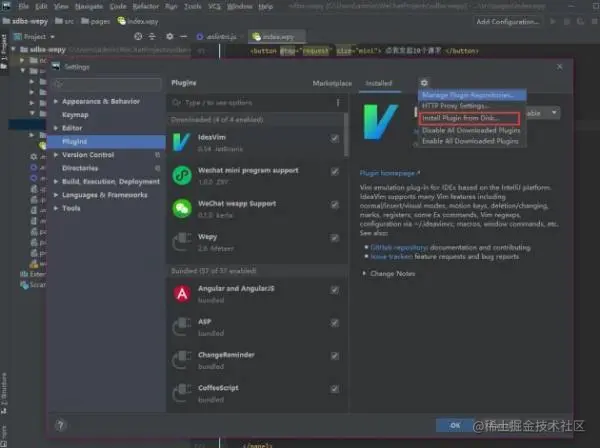This screenshot has width=600, height=448.
Task: Click the IdeaVim plugin icon in list
Action: pos(182,142)
